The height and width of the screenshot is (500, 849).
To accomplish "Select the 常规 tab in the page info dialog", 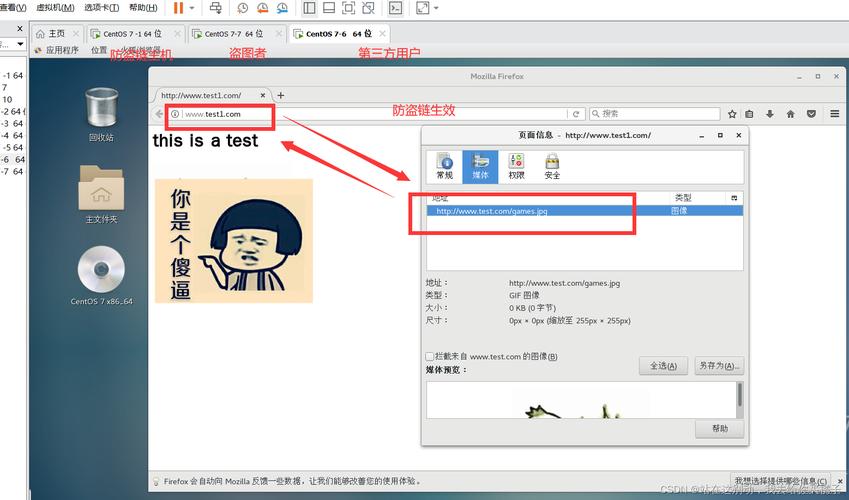I will point(445,167).
